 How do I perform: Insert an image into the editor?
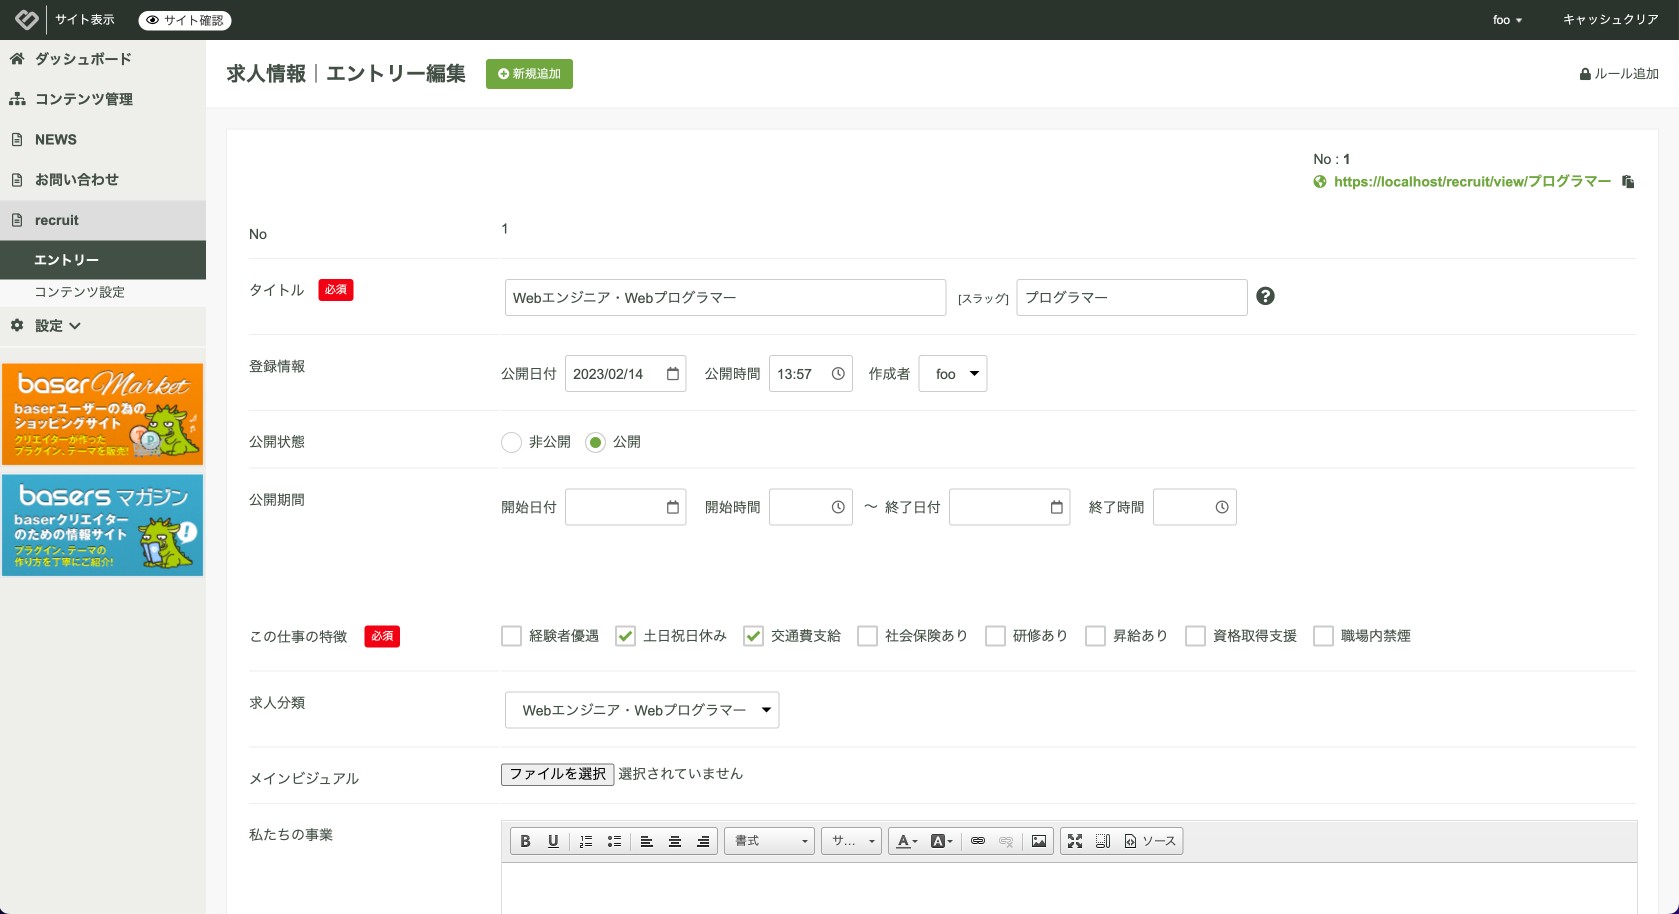pyautogui.click(x=1039, y=841)
